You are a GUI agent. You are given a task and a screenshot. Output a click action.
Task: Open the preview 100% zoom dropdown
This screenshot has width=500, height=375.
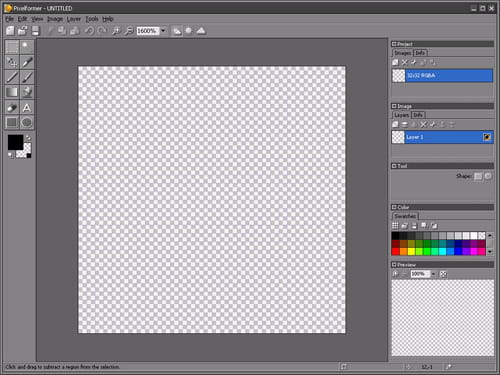pos(433,274)
